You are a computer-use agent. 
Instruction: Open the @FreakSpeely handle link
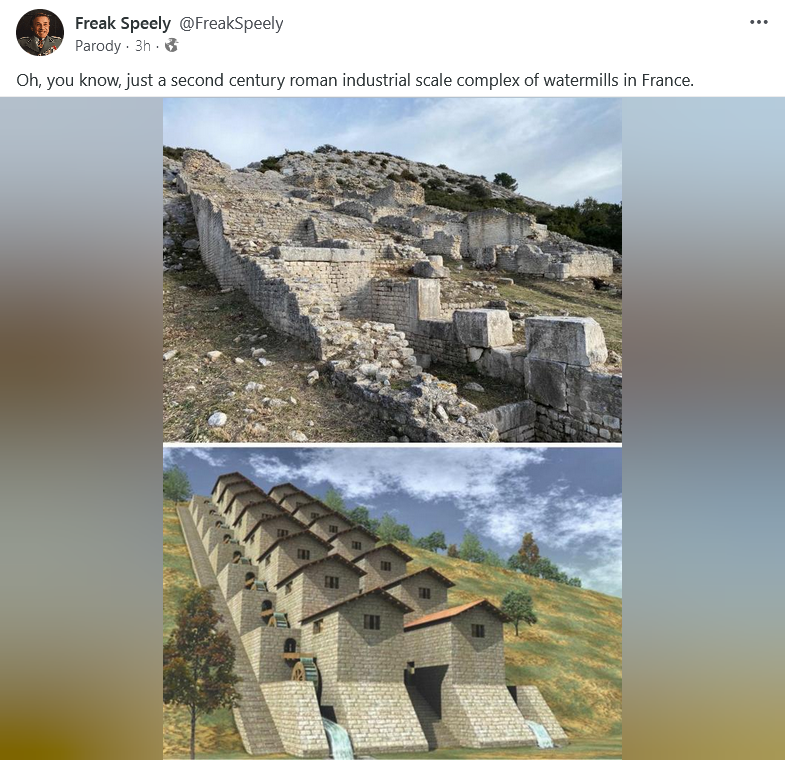231,23
